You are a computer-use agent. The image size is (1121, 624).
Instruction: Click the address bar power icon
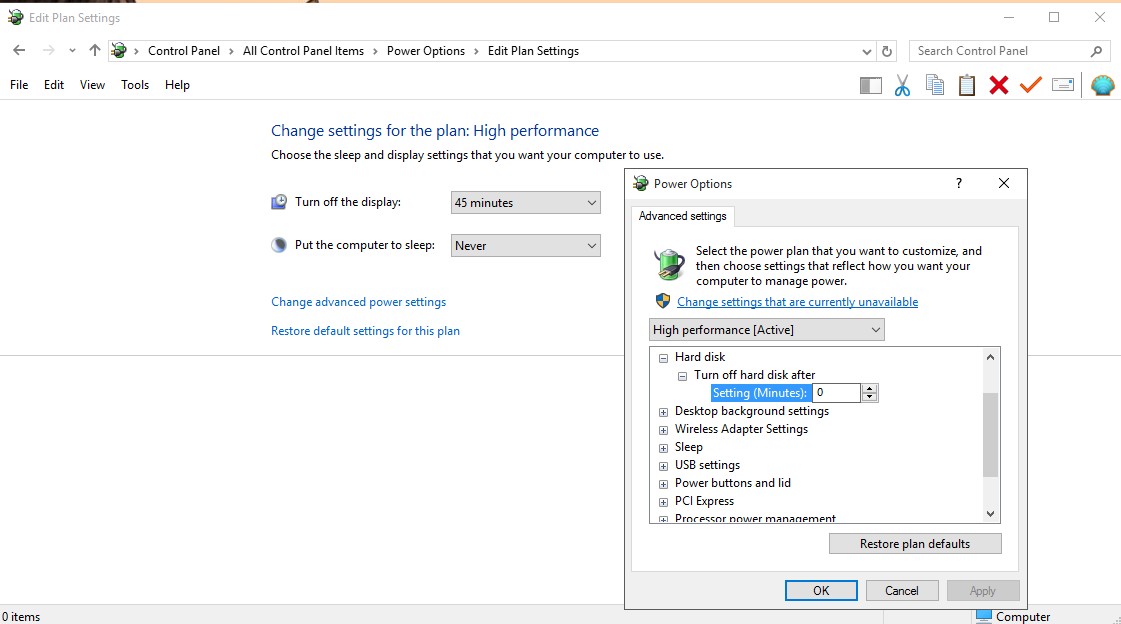click(119, 51)
